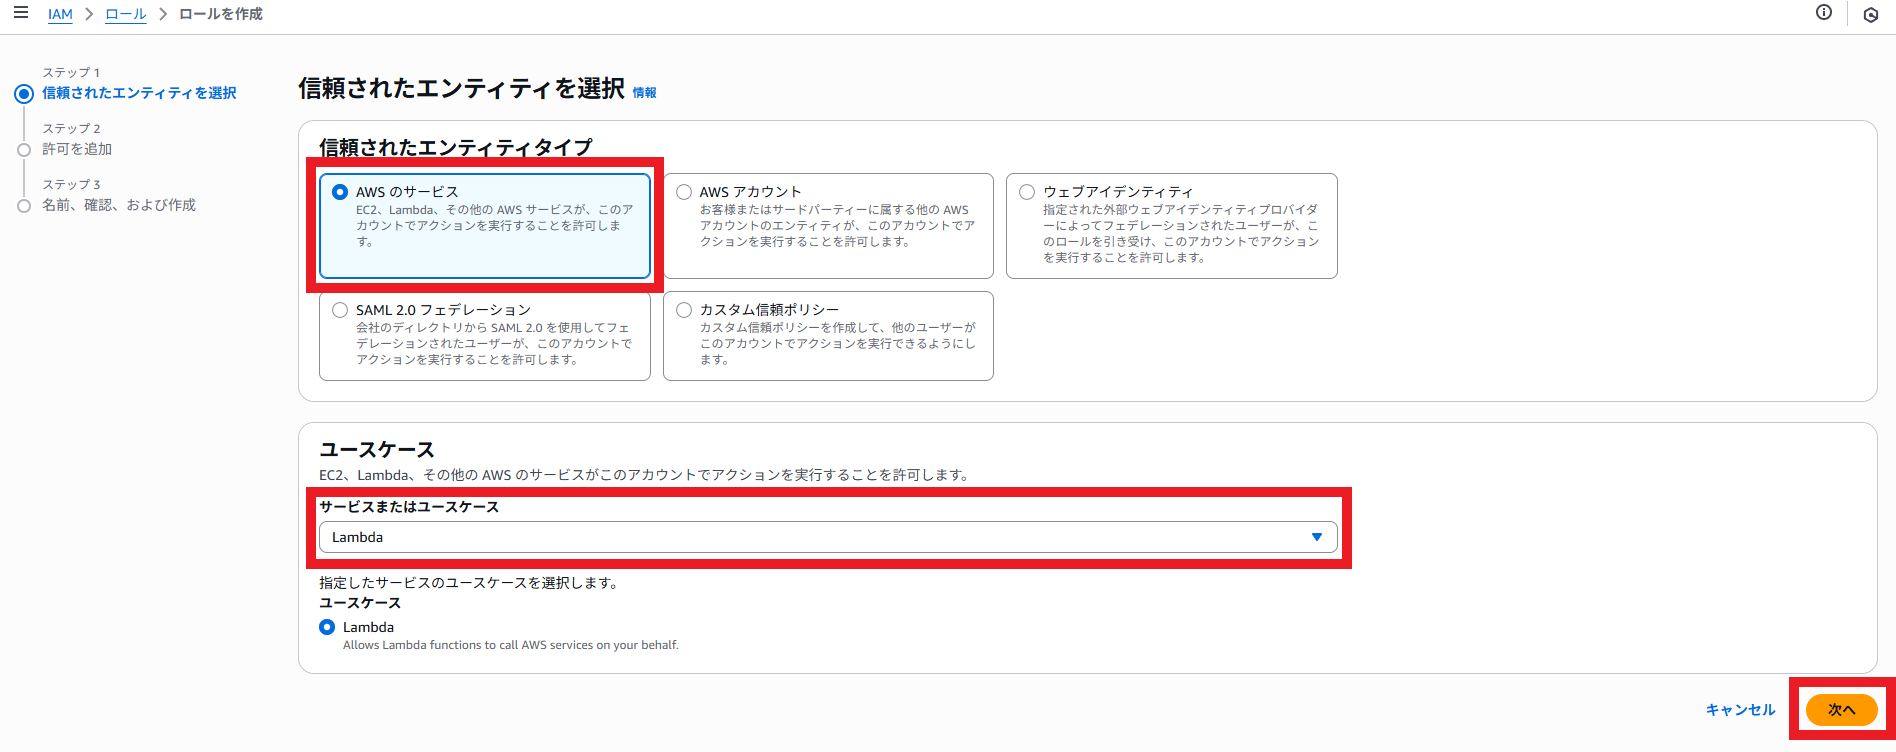1896x752 pixels.
Task: Choose SAML 2.0 フェデレーション entity type
Action: [x=340, y=310]
